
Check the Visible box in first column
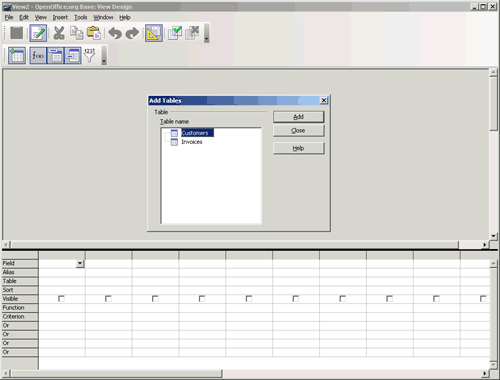pyautogui.click(x=61, y=299)
